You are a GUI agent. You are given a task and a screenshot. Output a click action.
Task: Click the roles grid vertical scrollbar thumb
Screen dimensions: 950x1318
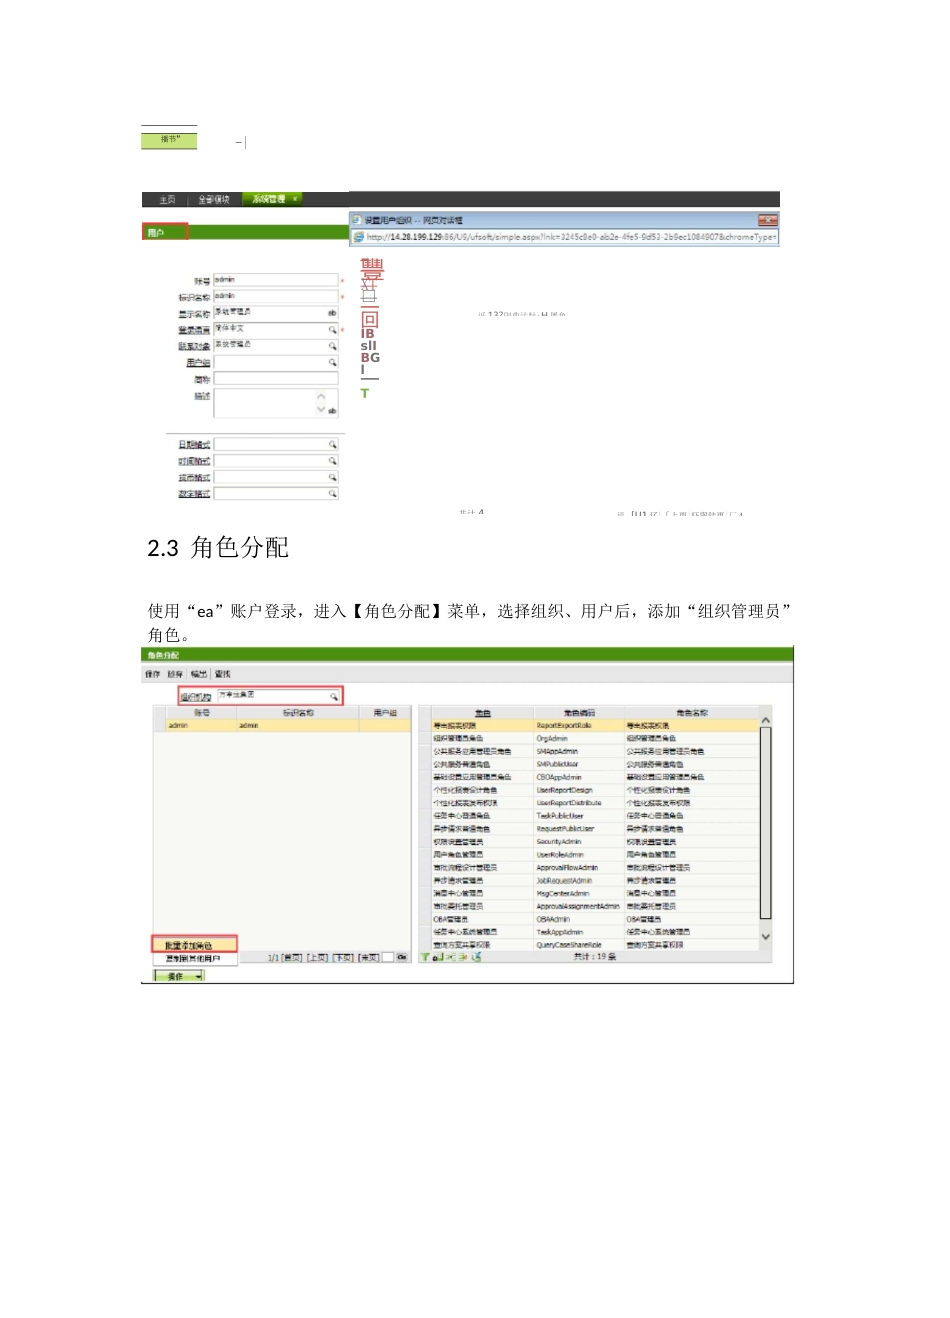click(x=766, y=822)
